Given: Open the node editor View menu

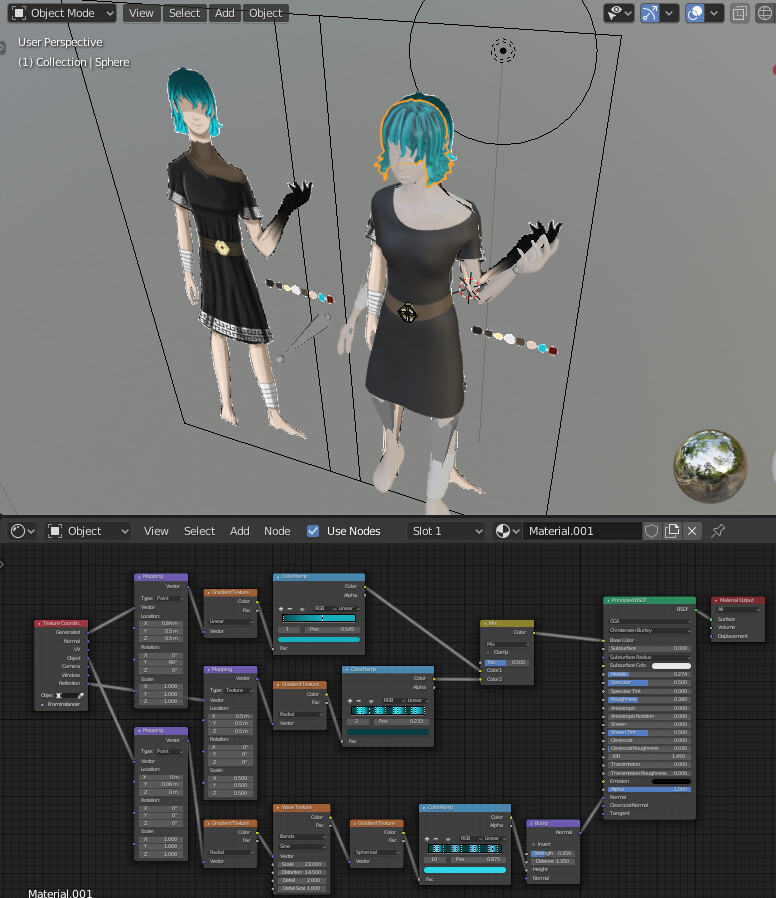Looking at the screenshot, I should point(156,531).
